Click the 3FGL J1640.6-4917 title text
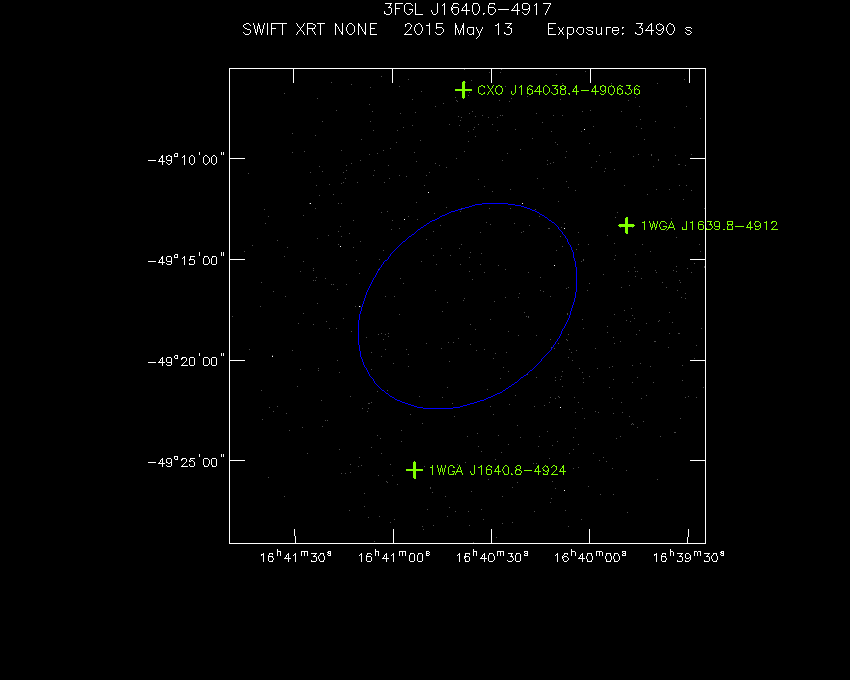 point(467,9)
